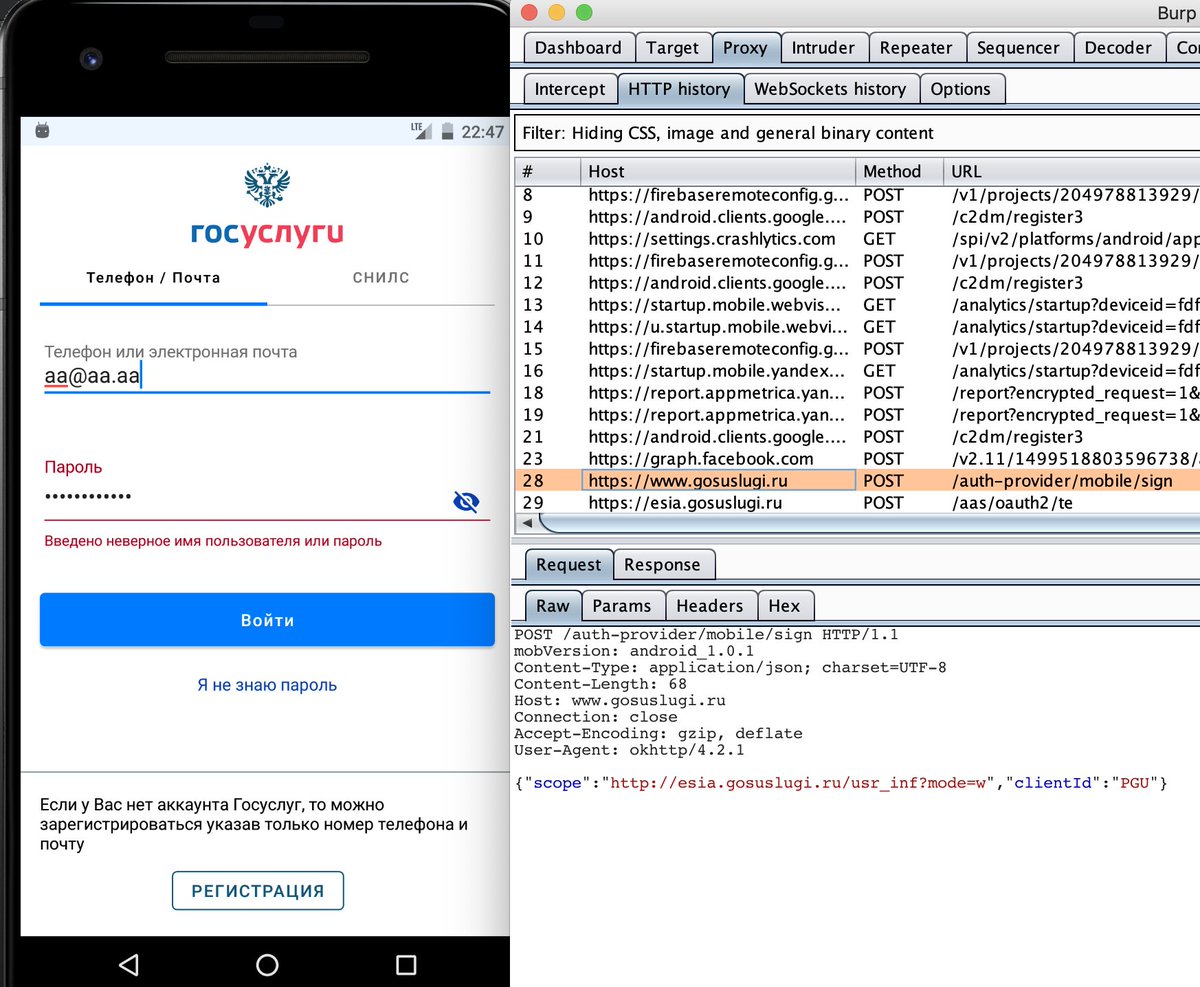The height and width of the screenshot is (987, 1200).
Task: Open the Target tab in Burp
Action: [672, 48]
